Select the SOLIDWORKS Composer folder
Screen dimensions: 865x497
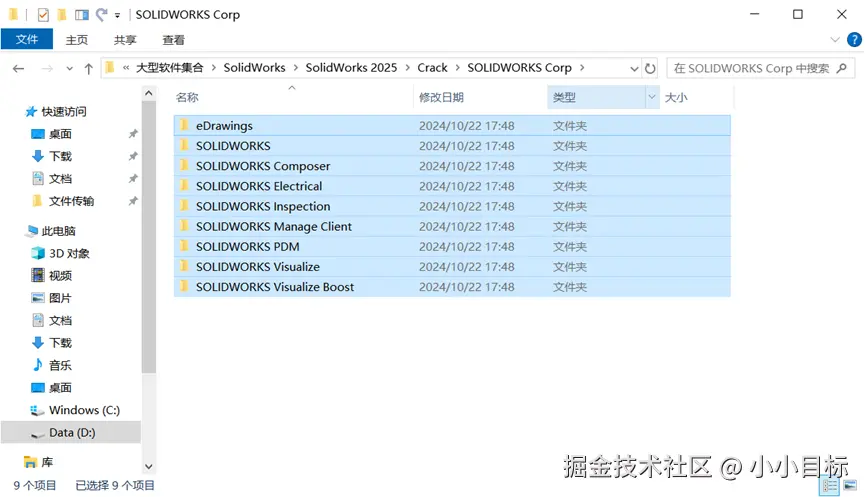tap(452, 166)
